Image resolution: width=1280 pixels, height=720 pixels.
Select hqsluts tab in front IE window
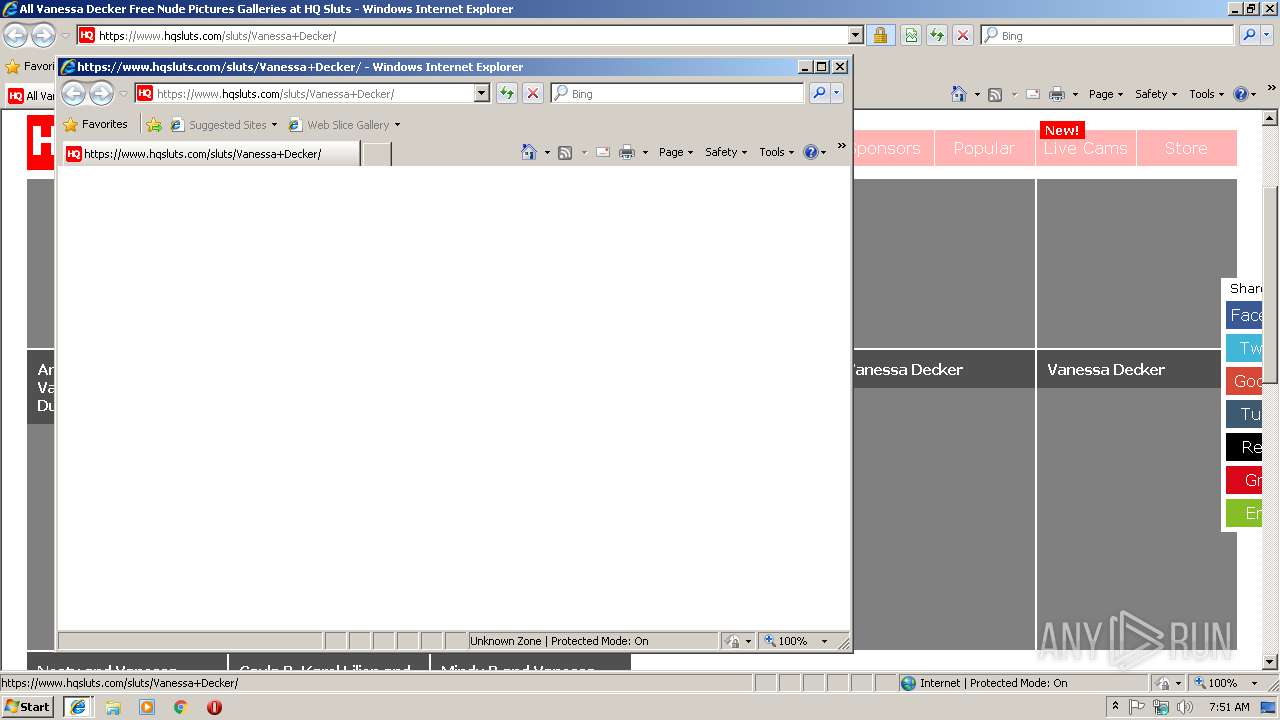(x=211, y=154)
